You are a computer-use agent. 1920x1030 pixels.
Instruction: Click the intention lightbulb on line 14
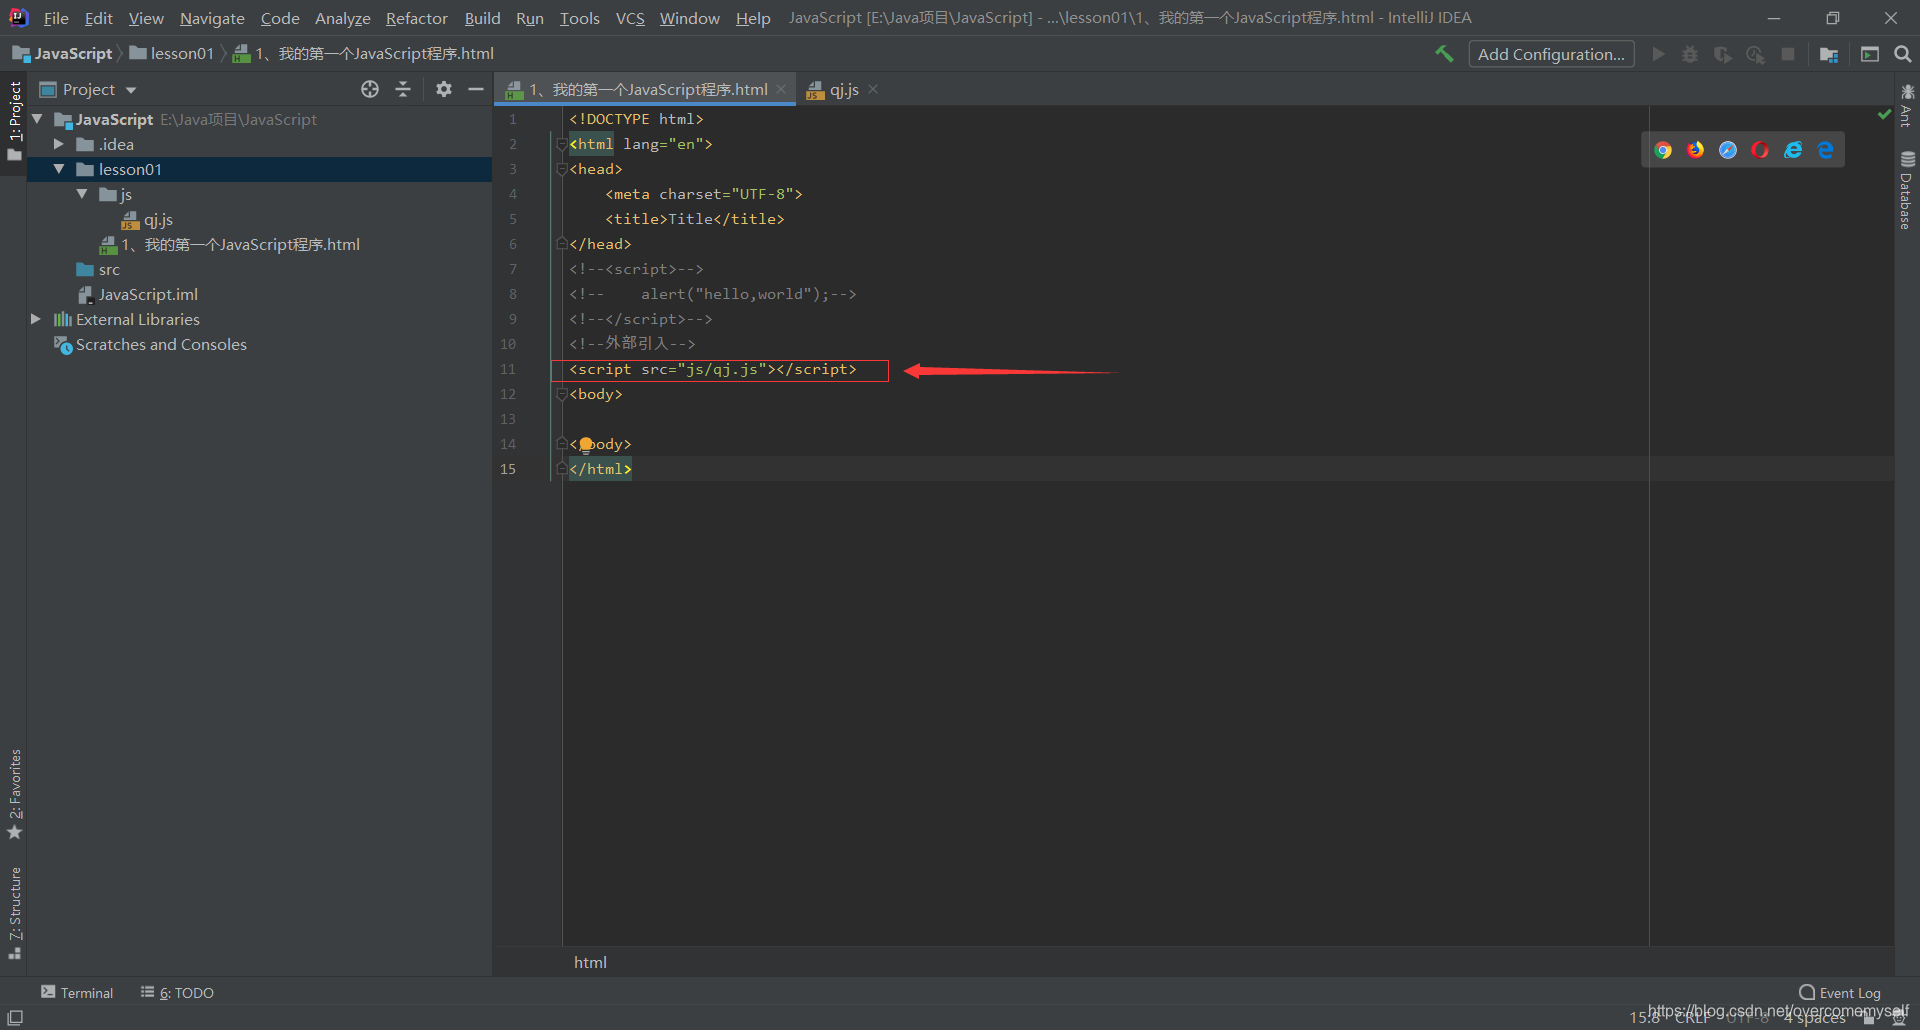click(586, 445)
